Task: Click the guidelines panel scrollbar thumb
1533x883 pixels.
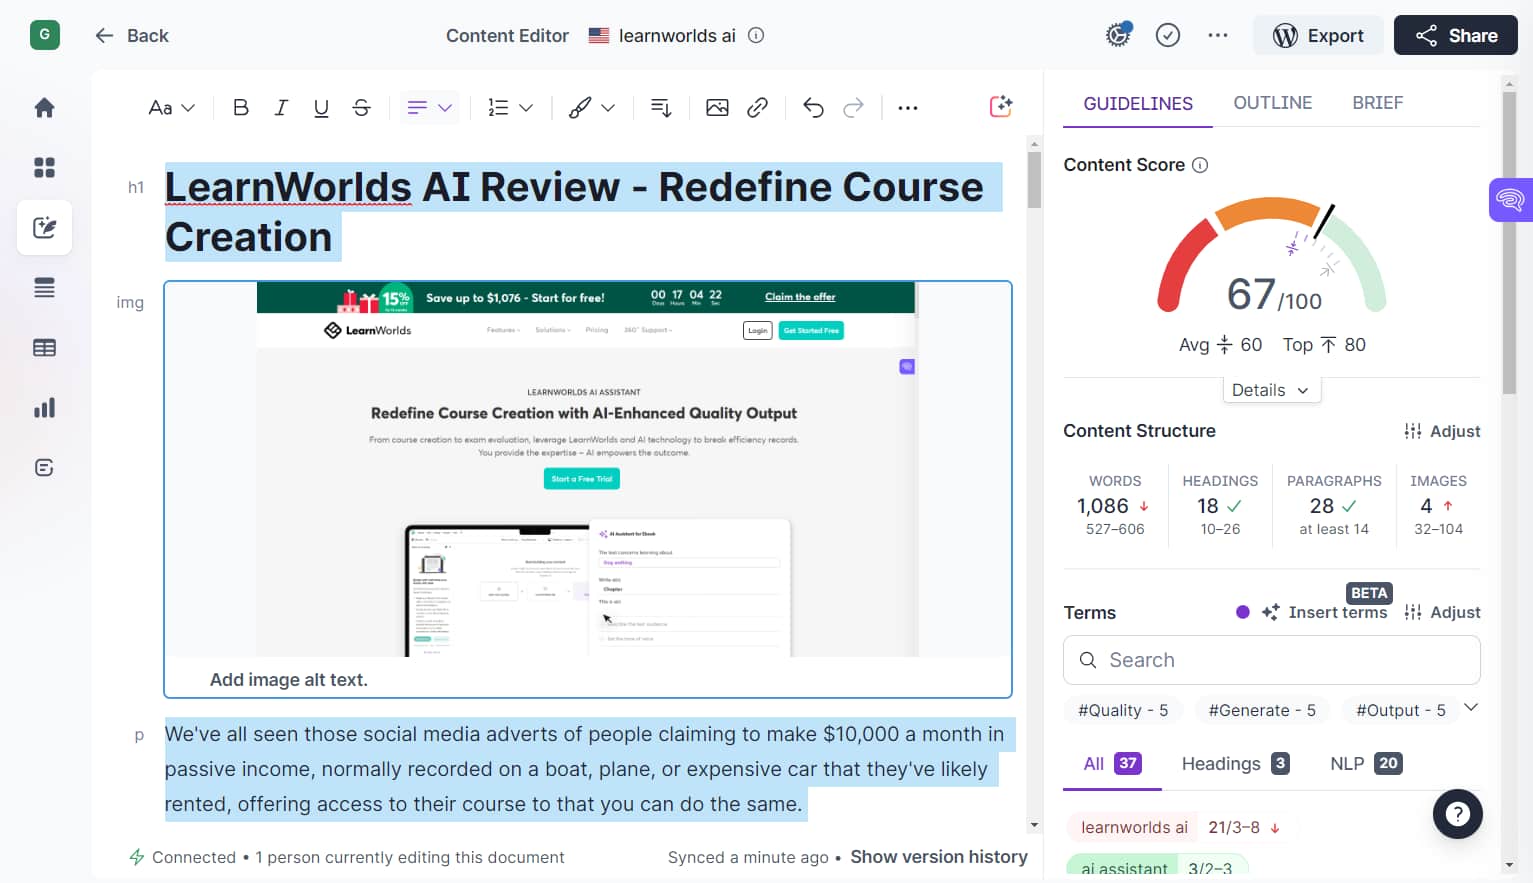Action: [1509, 243]
